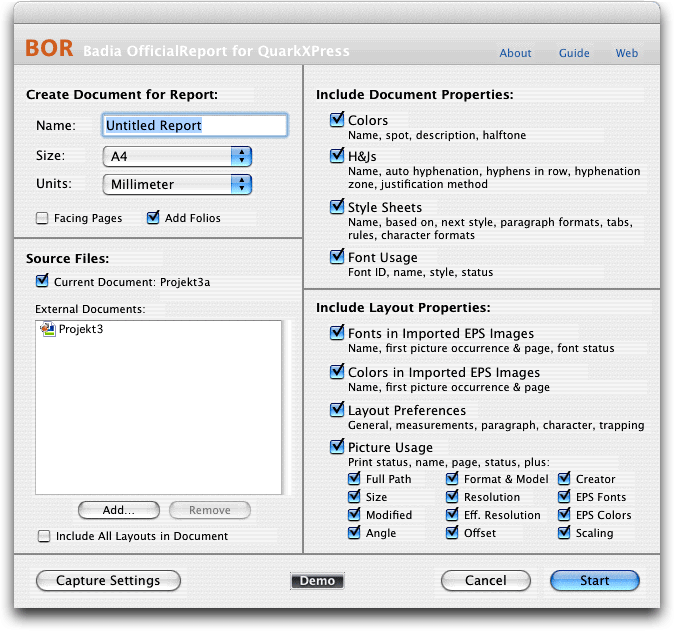Click the Start button
The height and width of the screenshot is (631, 674).
(595, 581)
